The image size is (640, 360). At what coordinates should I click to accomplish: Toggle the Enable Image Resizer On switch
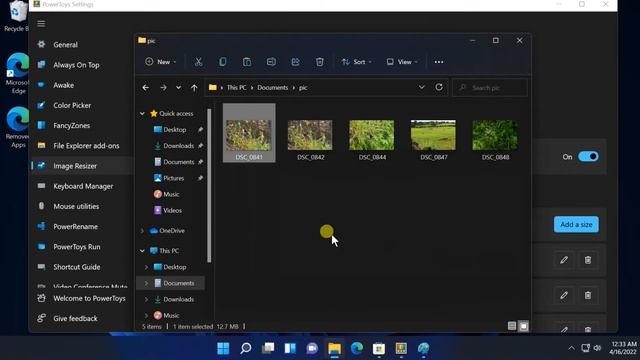point(588,157)
